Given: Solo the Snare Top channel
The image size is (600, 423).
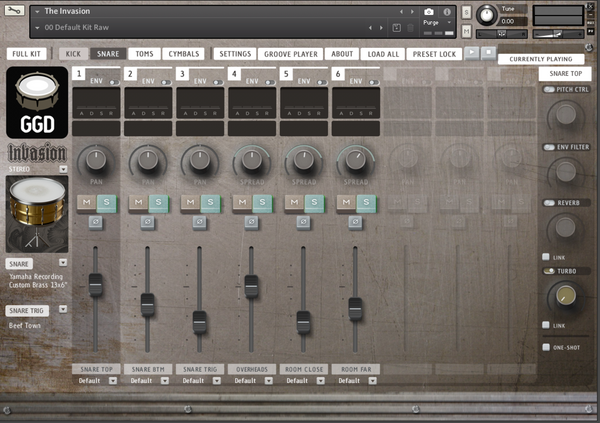Looking at the screenshot, I should pos(107,203).
